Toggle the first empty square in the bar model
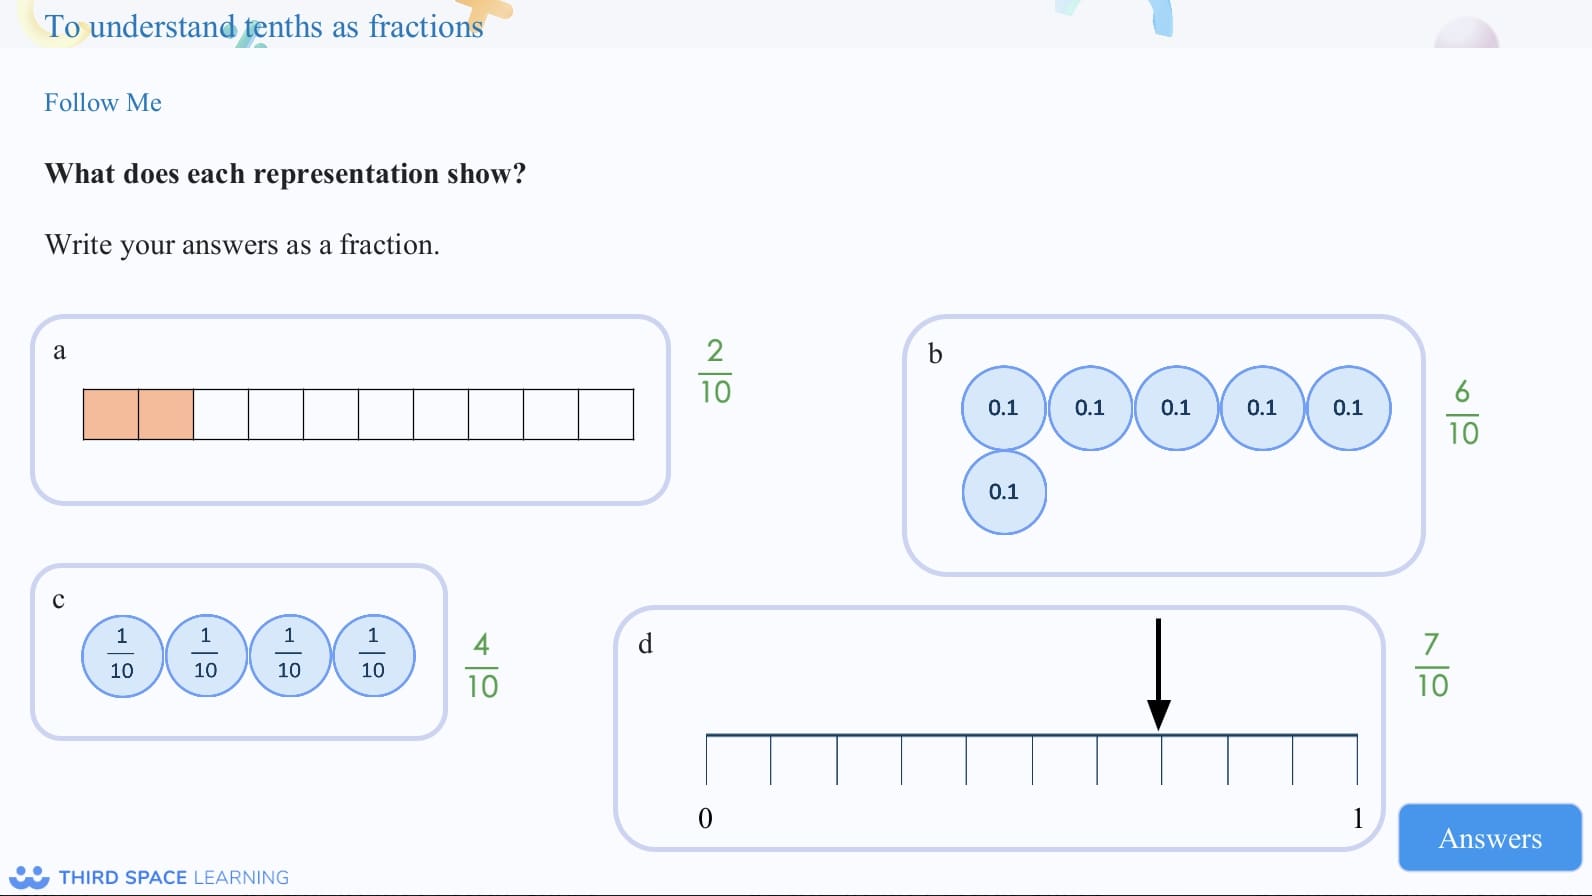Image resolution: width=1592 pixels, height=896 pixels. pyautogui.click(x=221, y=413)
